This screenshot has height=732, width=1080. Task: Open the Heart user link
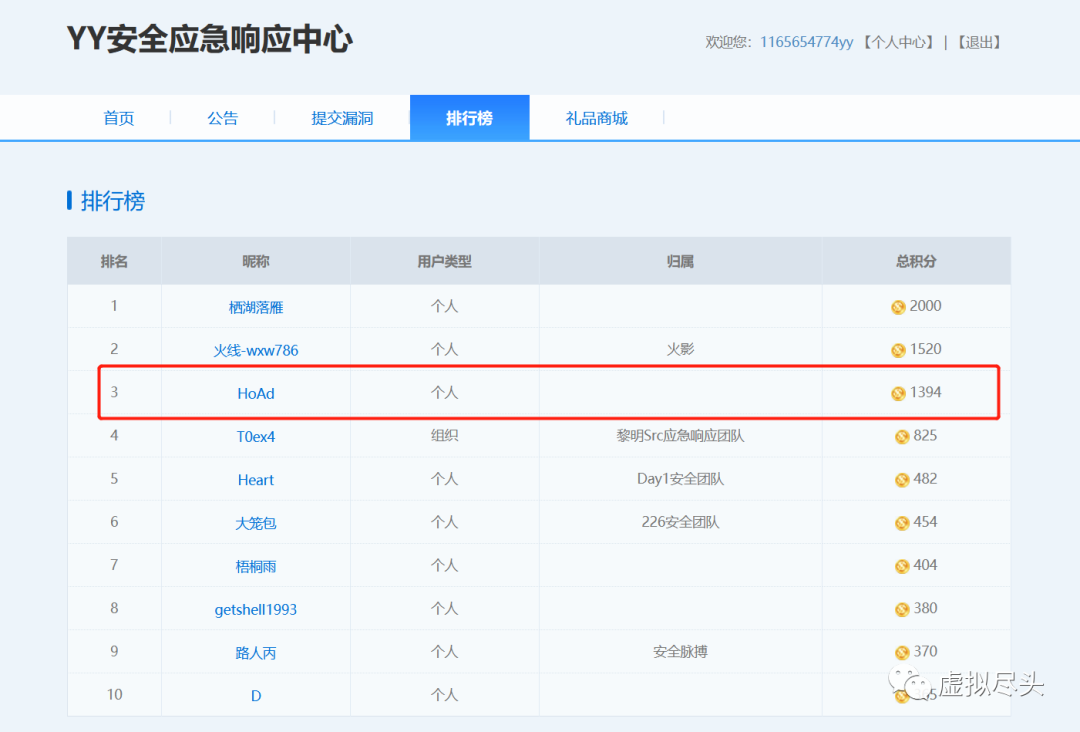(256, 480)
